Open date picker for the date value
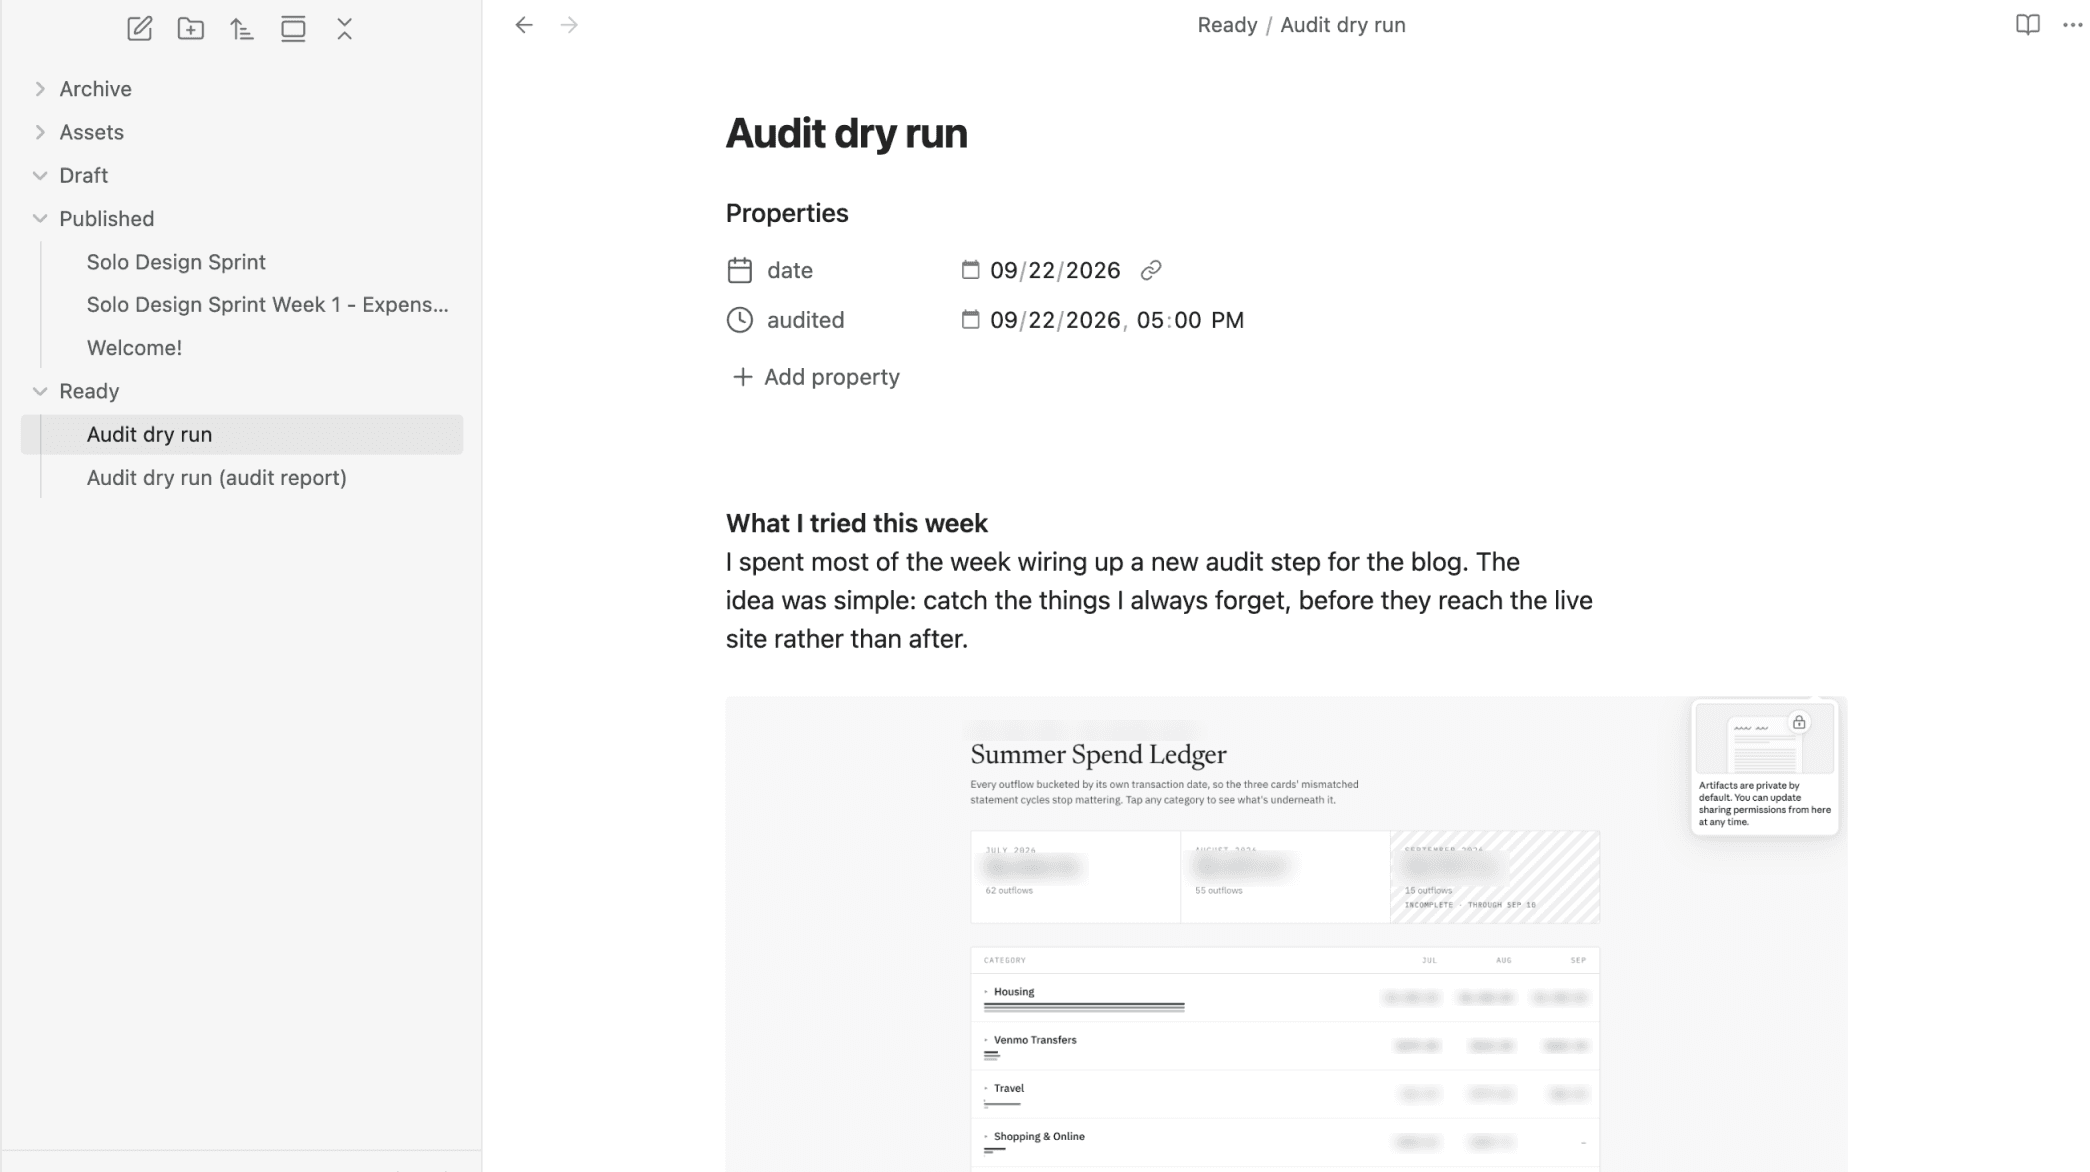The height and width of the screenshot is (1172, 2090). click(970, 269)
